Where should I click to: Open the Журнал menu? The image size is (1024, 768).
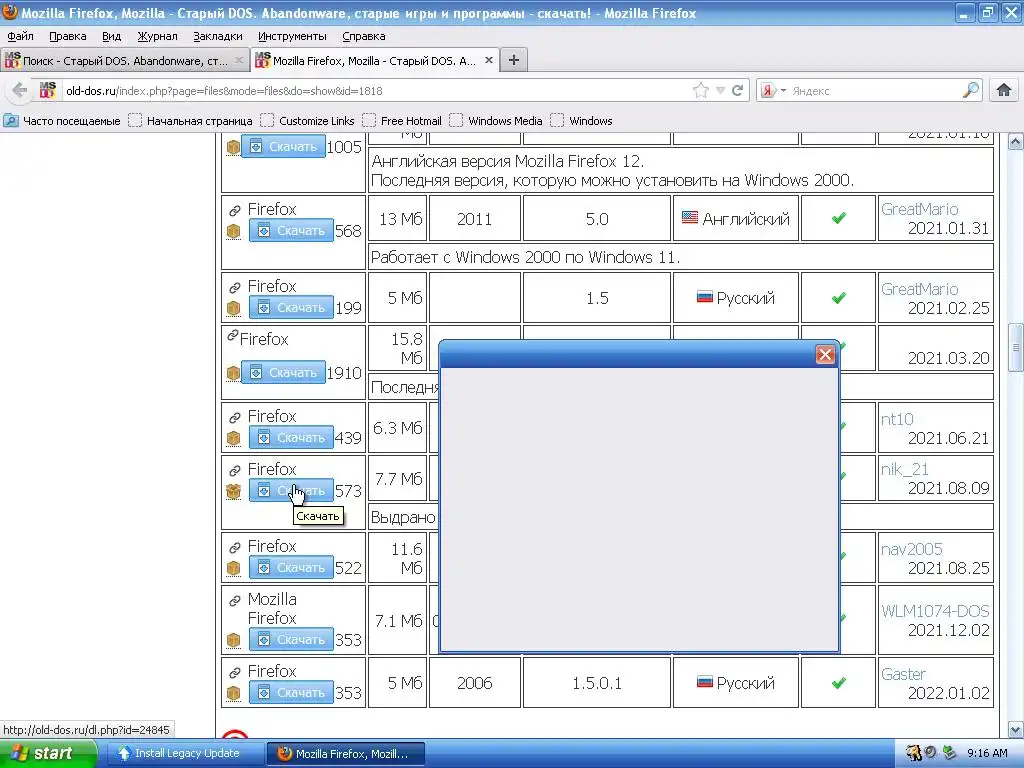157,36
